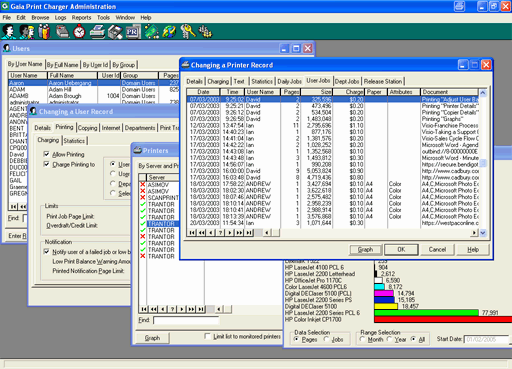Select By Full Name tab in Users window
The width and height of the screenshot is (512, 369).
62,65
